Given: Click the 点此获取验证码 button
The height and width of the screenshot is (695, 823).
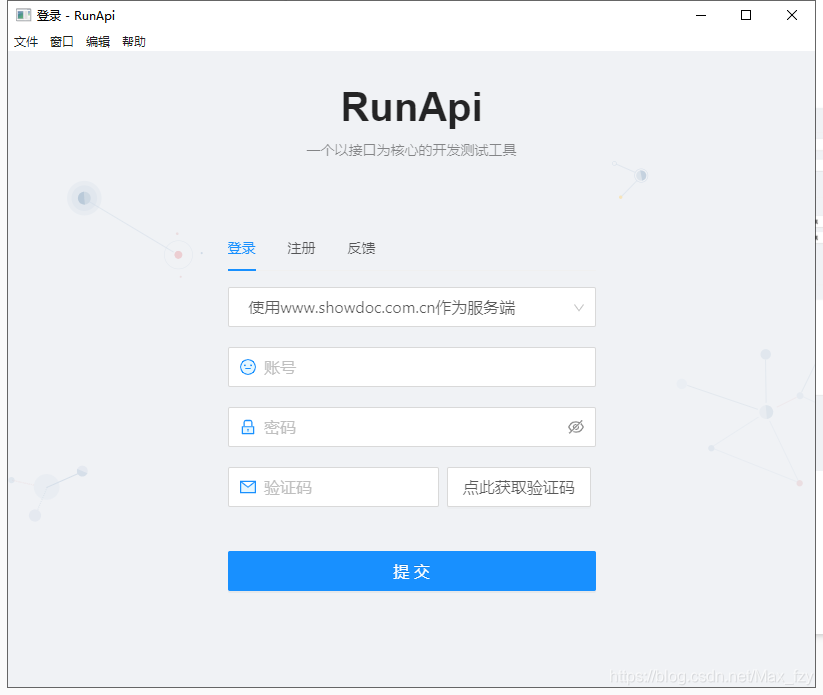Looking at the screenshot, I should tap(518, 487).
